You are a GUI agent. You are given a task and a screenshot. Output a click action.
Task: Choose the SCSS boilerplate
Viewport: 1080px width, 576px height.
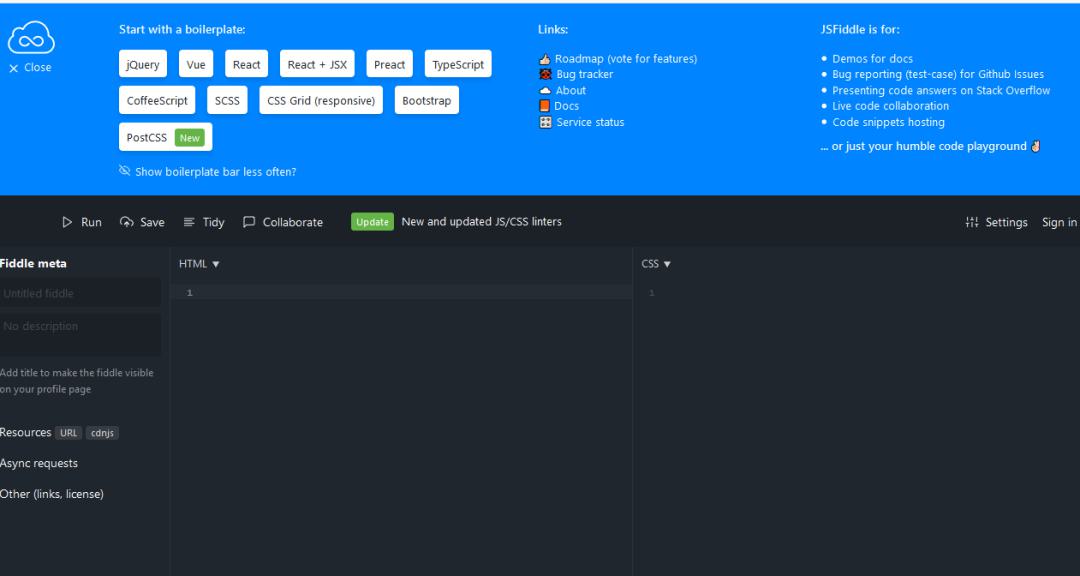point(227,101)
